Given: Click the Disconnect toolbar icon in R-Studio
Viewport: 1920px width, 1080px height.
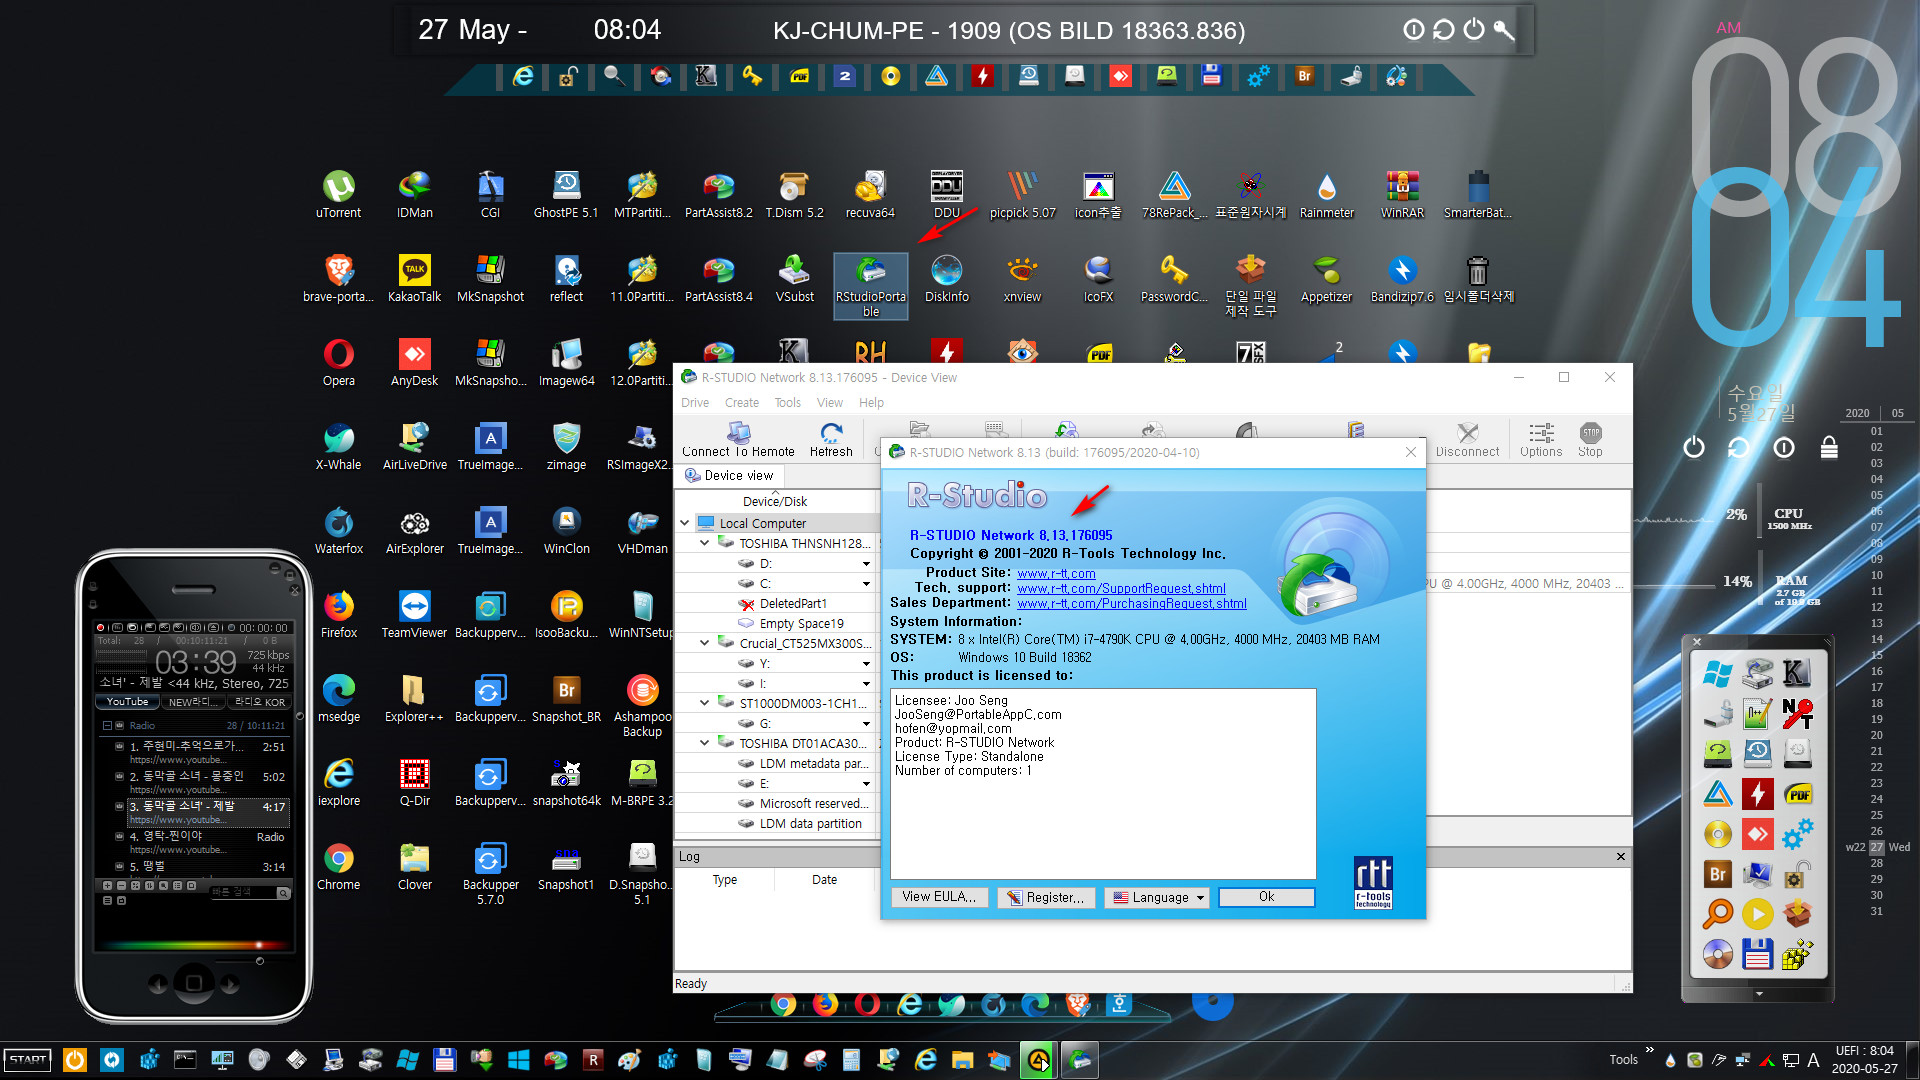Looking at the screenshot, I should 1467,439.
